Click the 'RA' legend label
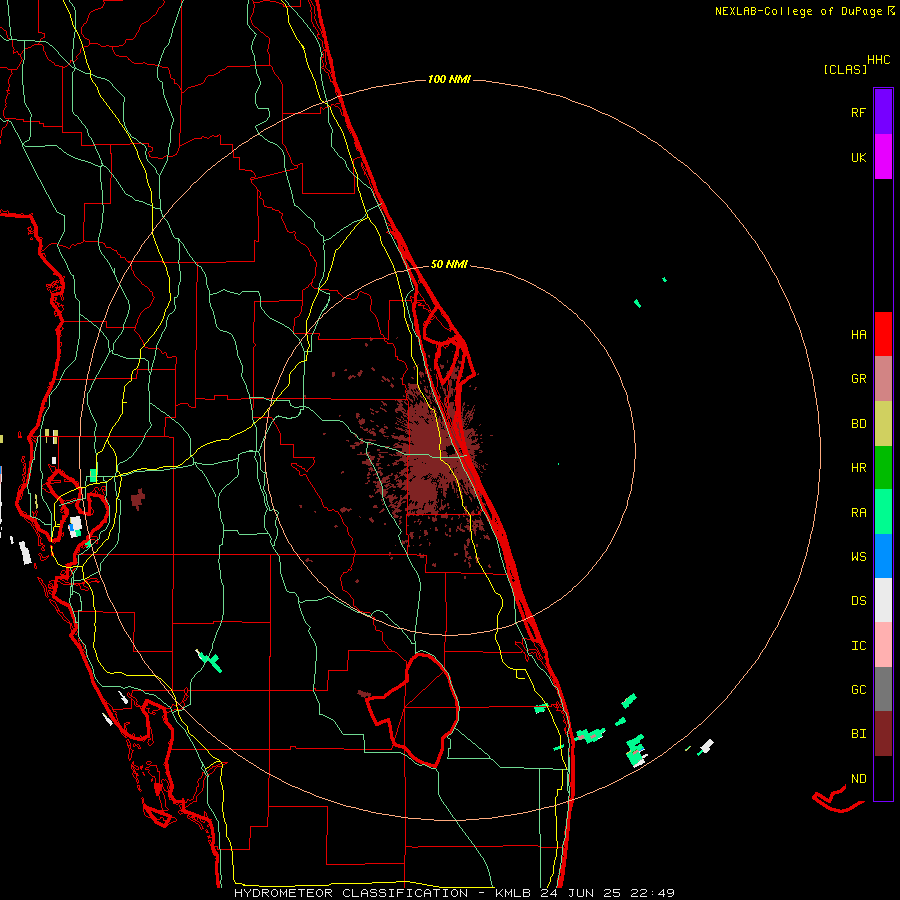This screenshot has height=900, width=900. tap(858, 512)
